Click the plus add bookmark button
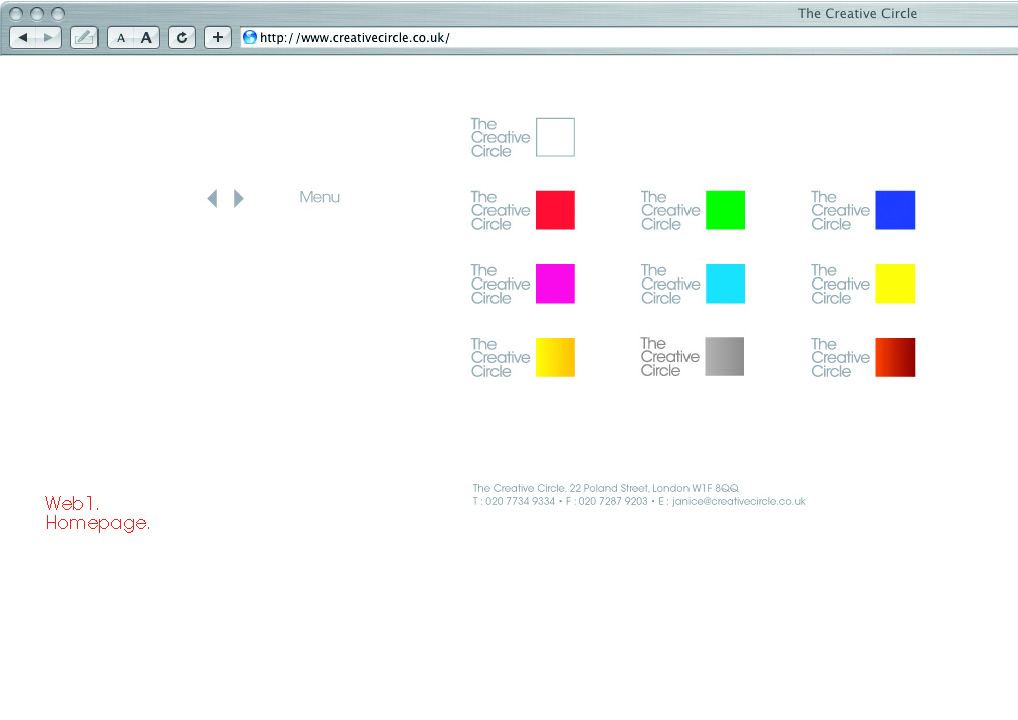This screenshot has width=1018, height=720. click(218, 38)
